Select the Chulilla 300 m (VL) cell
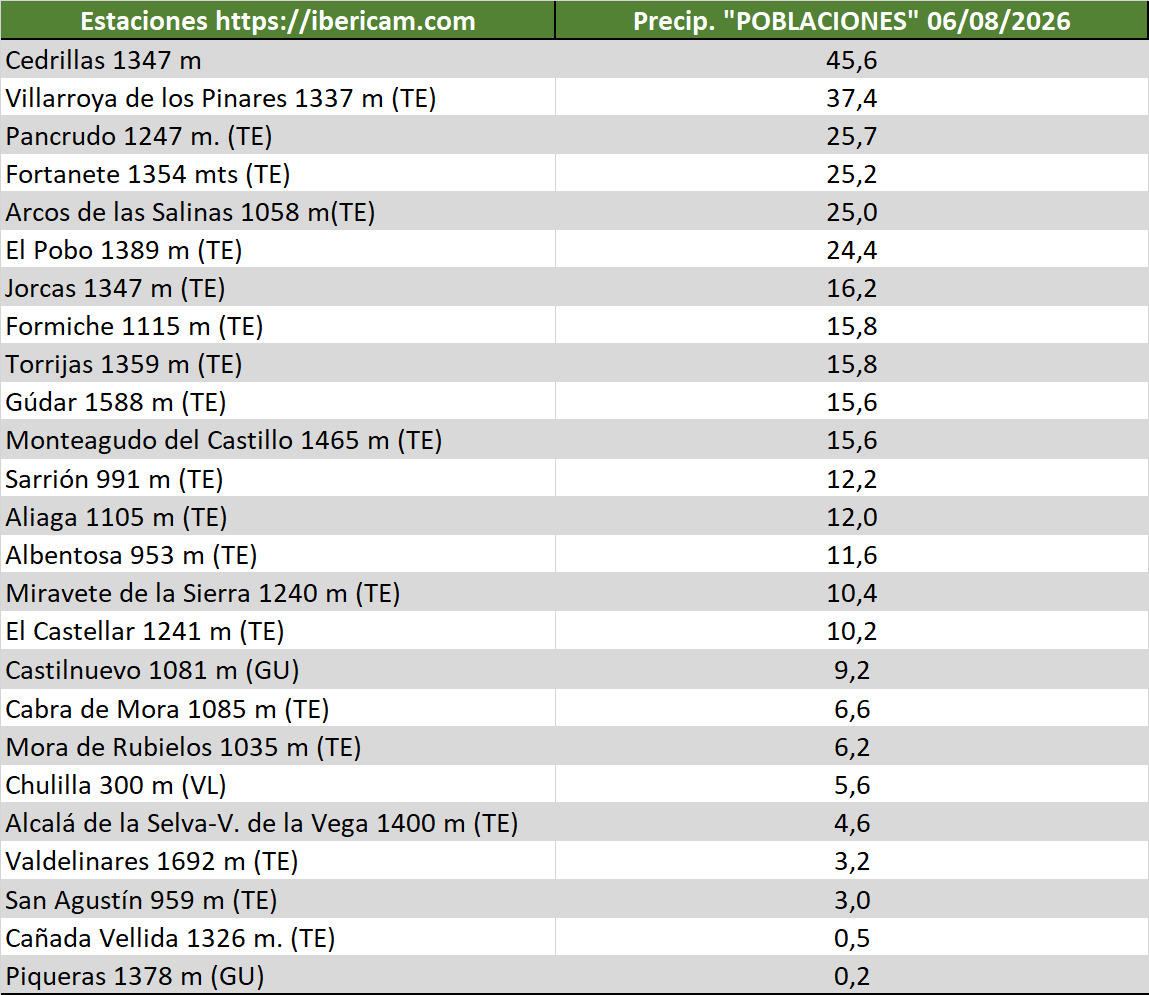The height and width of the screenshot is (995, 1149). point(278,785)
